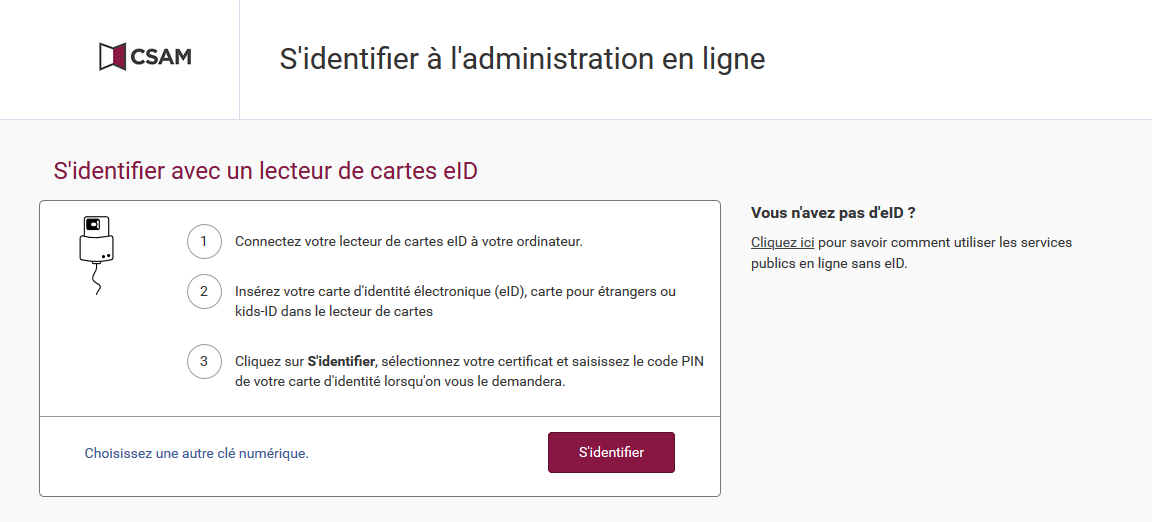Image resolution: width=1152 pixels, height=522 pixels.
Task: Click the step 2 number circle
Action: click(204, 291)
